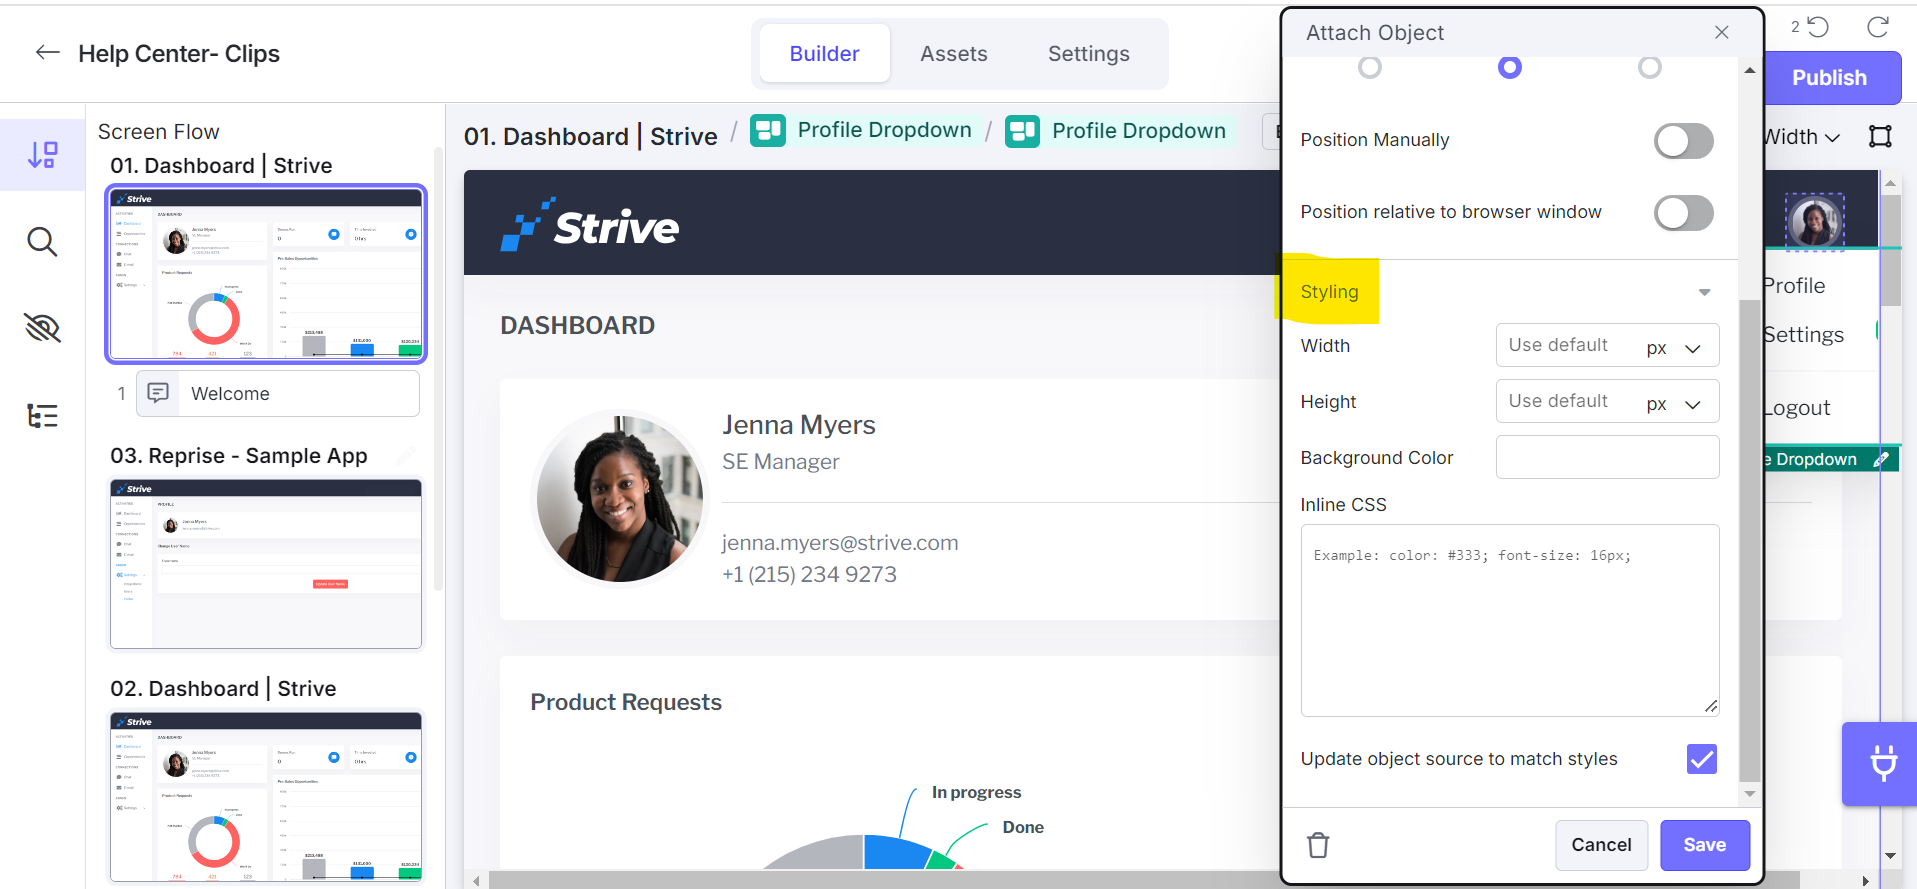The width and height of the screenshot is (1917, 889).
Task: Close the Attach Object dialog
Action: pos(1721,32)
